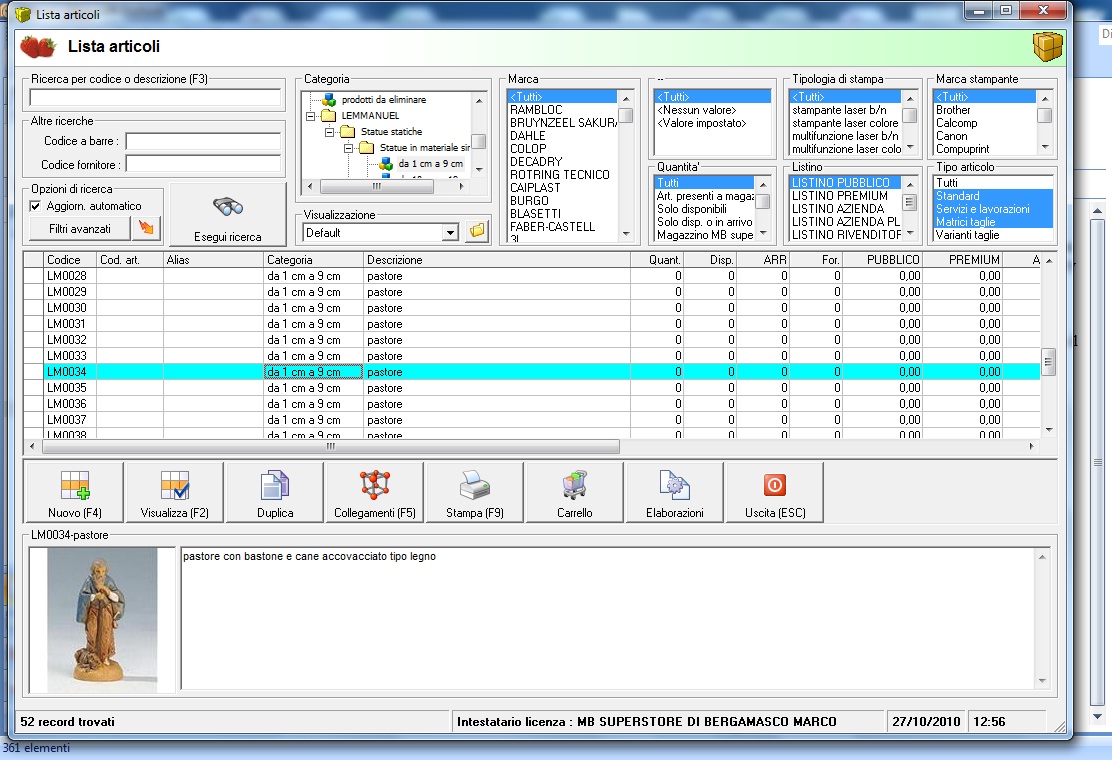
Task: Click into the Ricerca per codice o descrizione field
Action: 155,97
